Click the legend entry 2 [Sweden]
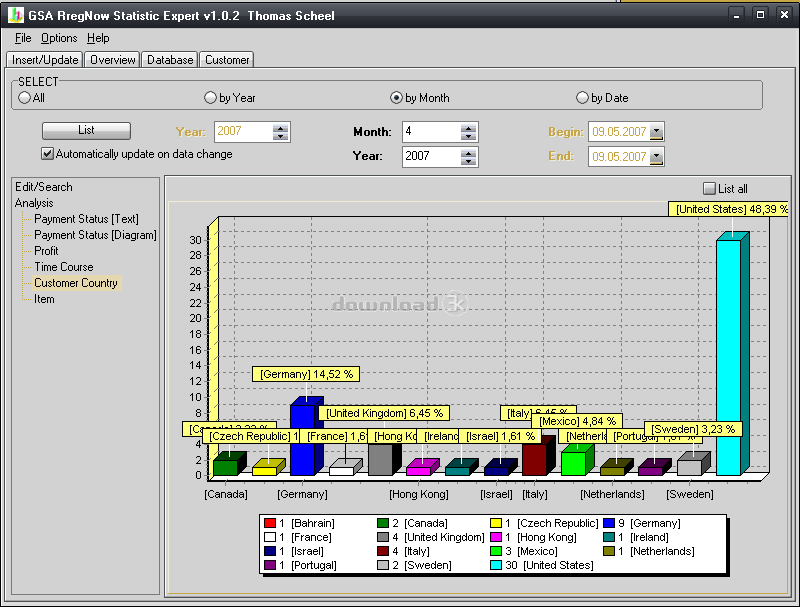Screen dimensions: 800x607 tap(415, 565)
